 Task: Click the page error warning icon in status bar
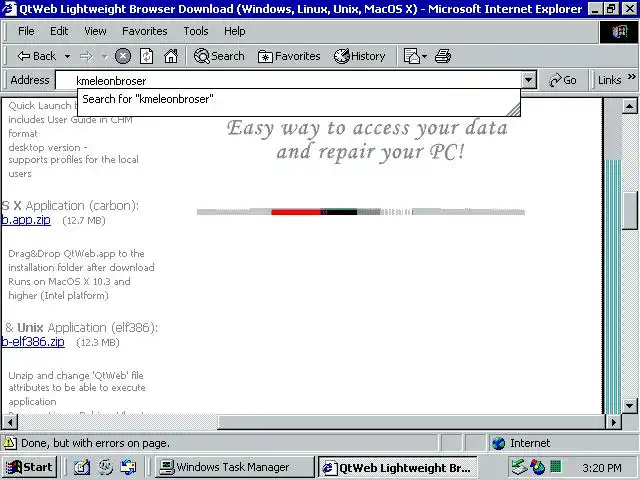click(x=10, y=443)
